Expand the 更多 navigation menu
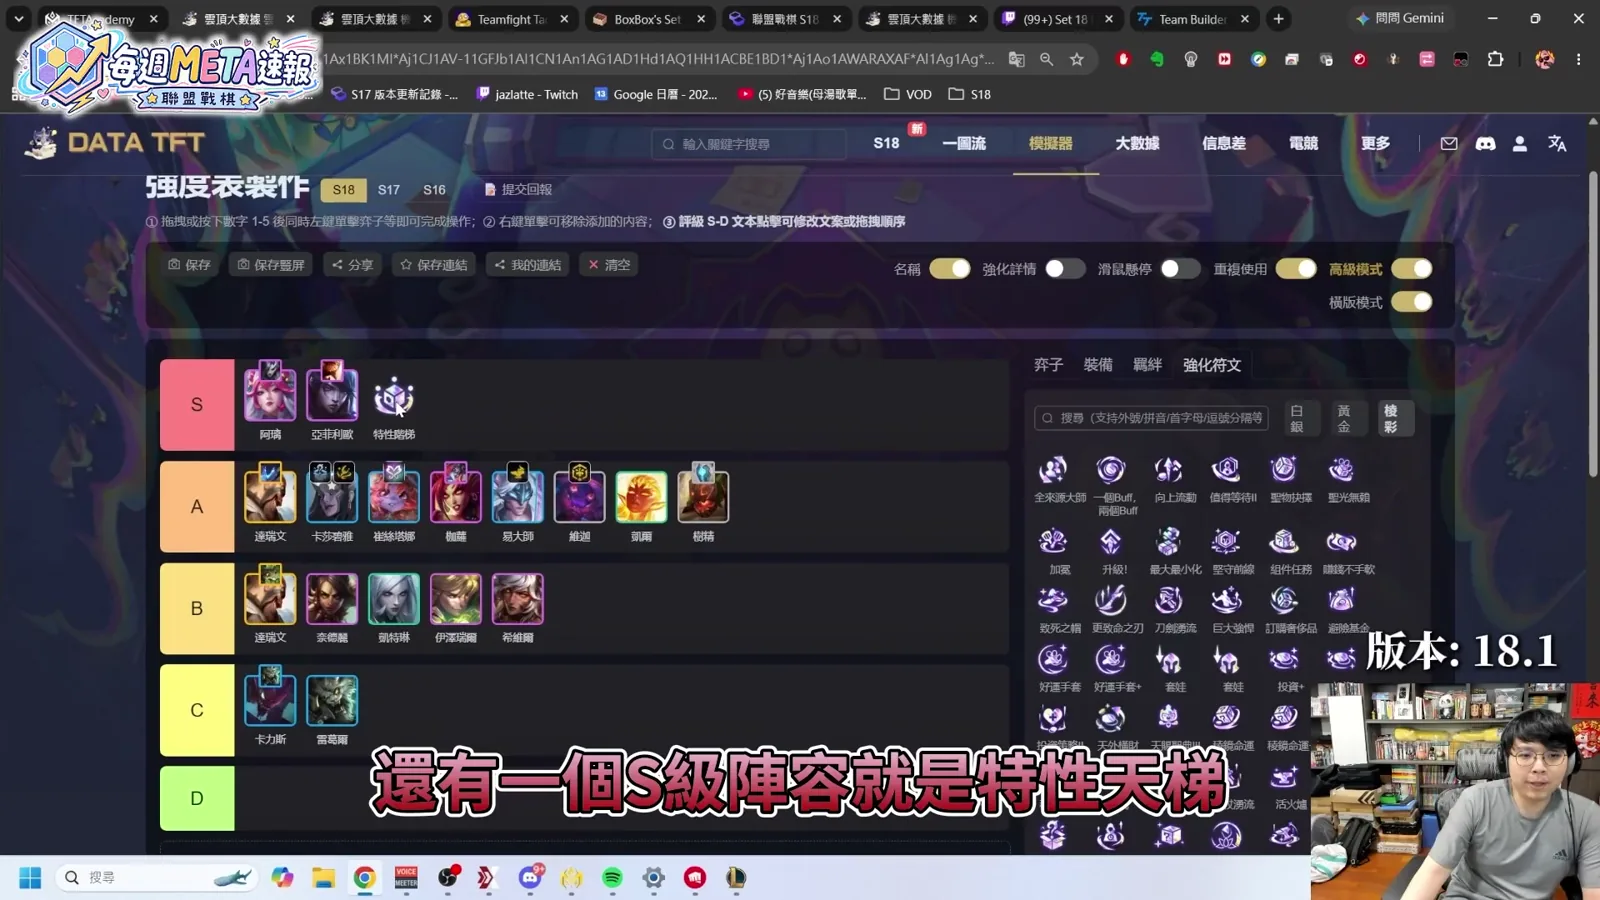 (1375, 144)
